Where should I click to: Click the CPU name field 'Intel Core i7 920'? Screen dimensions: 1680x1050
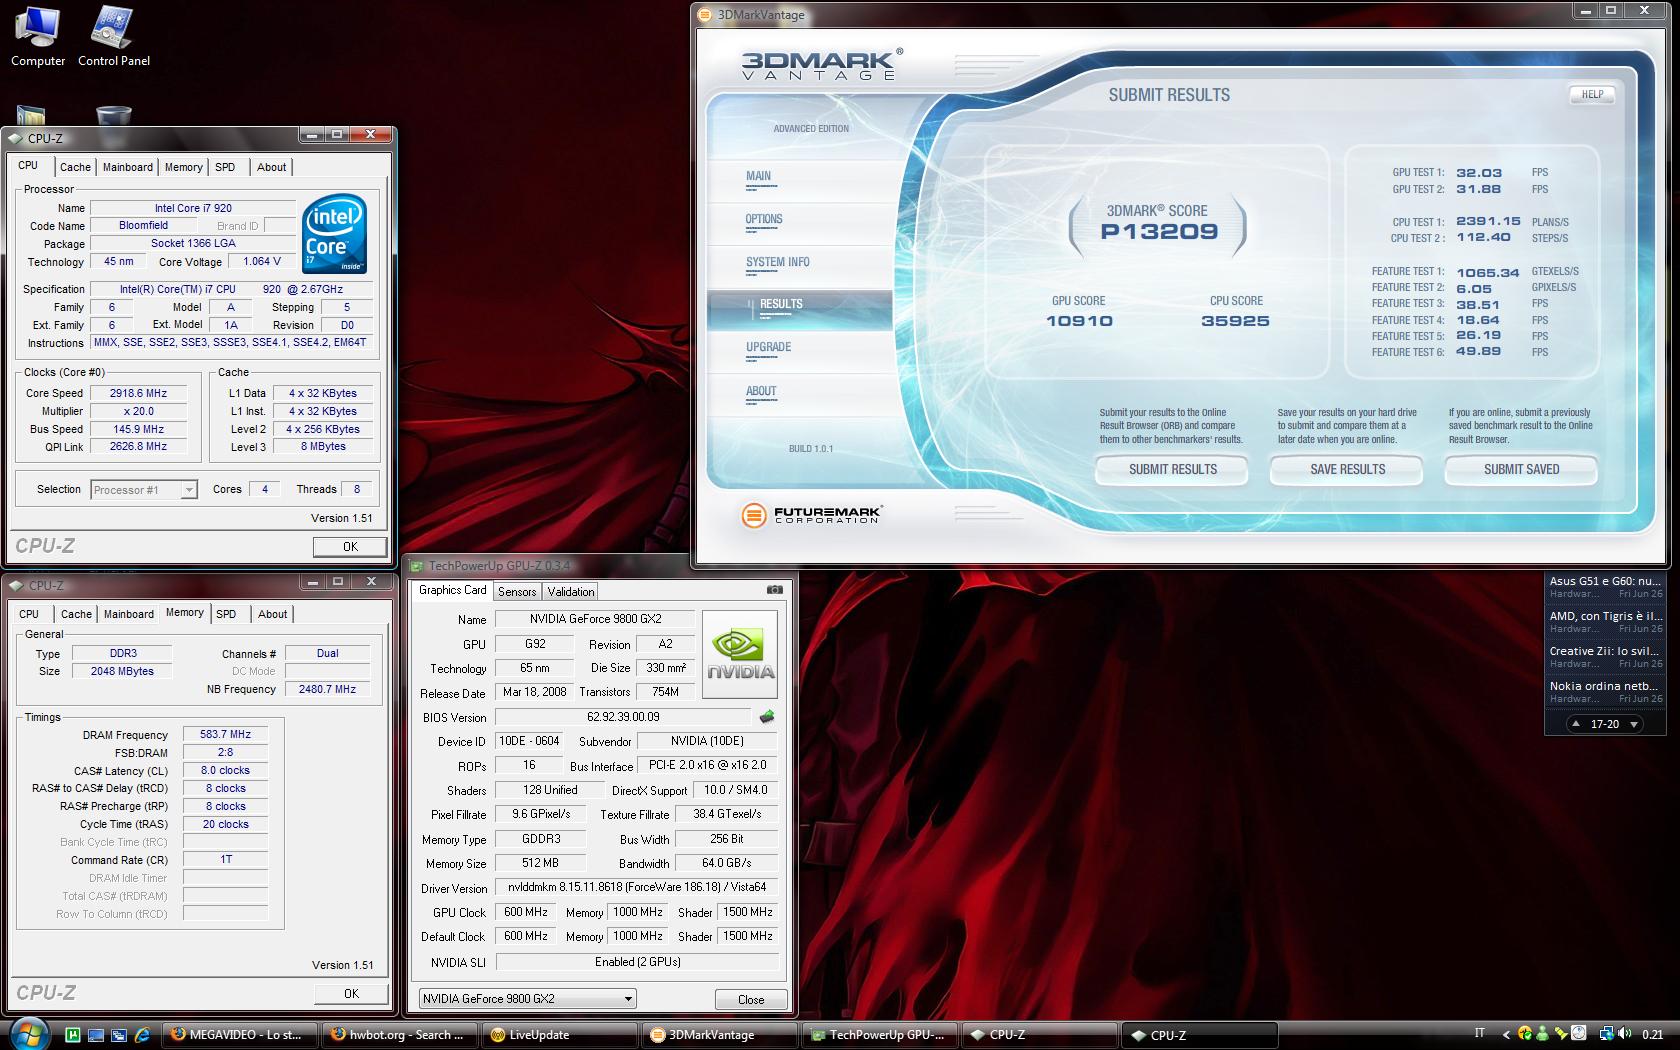(x=192, y=208)
